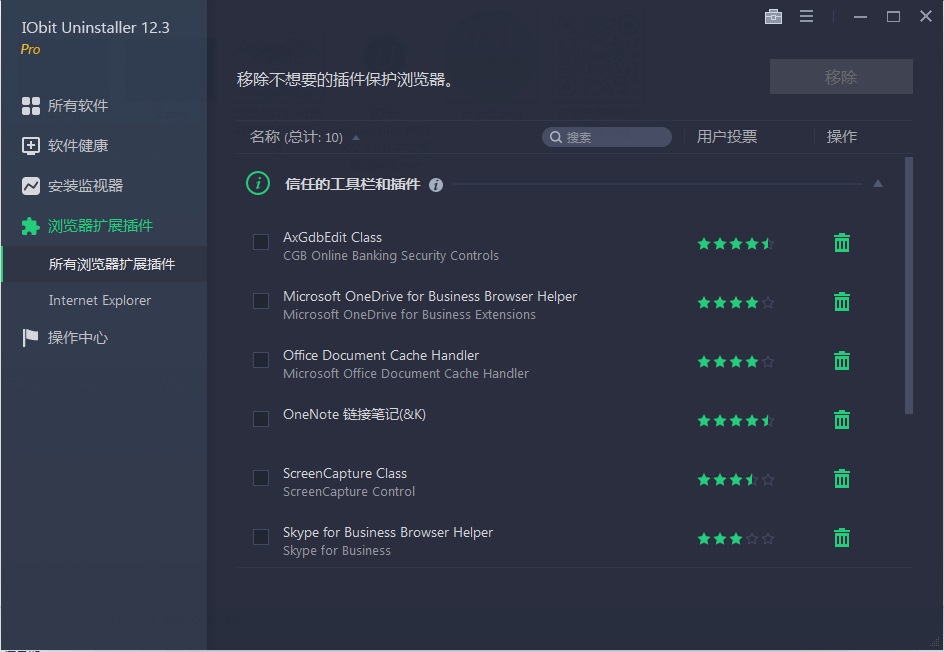Screen dimensions: 944x652
Task: Open 安装监视器 in the sidebar
Action: coord(85,186)
